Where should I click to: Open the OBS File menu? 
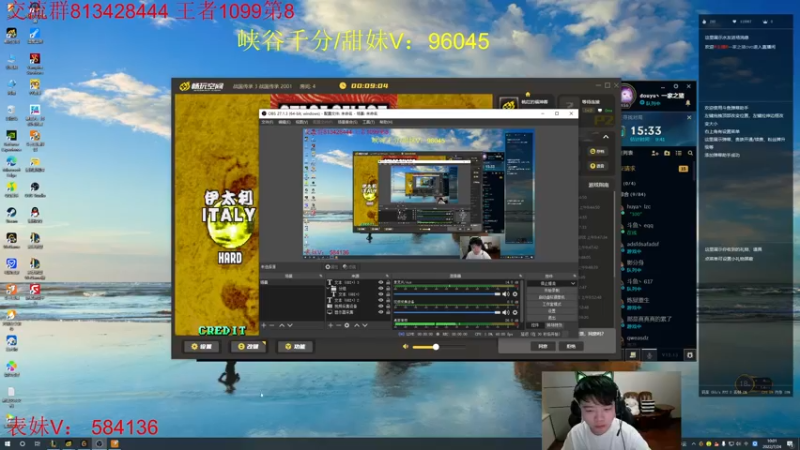267,122
